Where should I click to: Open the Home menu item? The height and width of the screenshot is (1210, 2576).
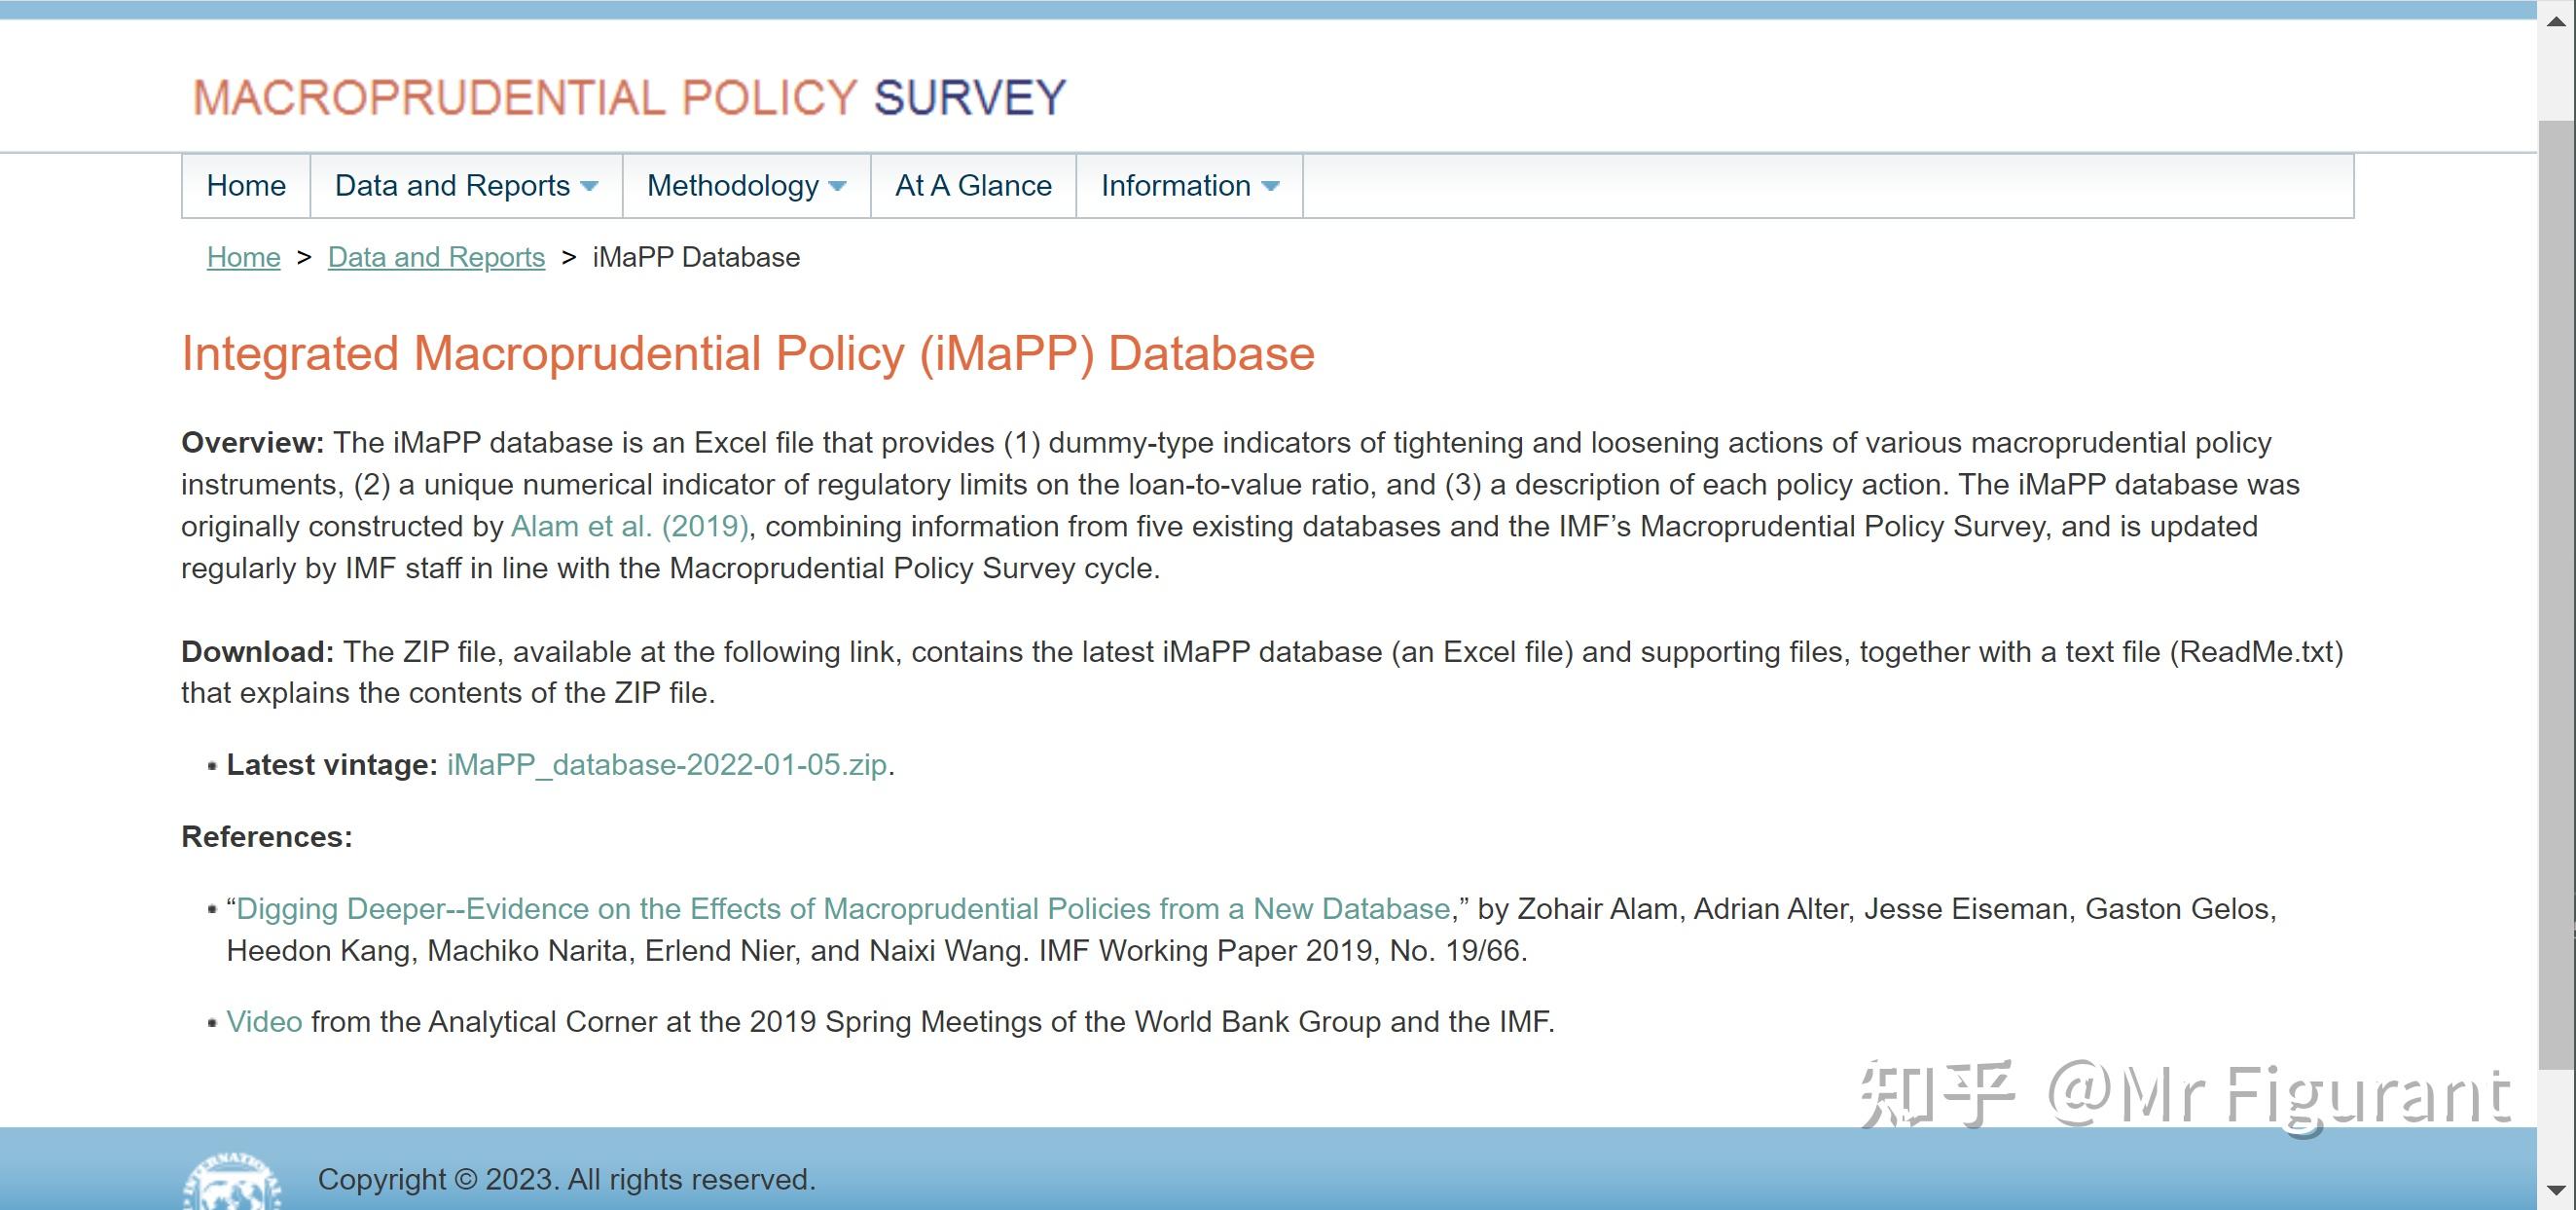click(246, 186)
